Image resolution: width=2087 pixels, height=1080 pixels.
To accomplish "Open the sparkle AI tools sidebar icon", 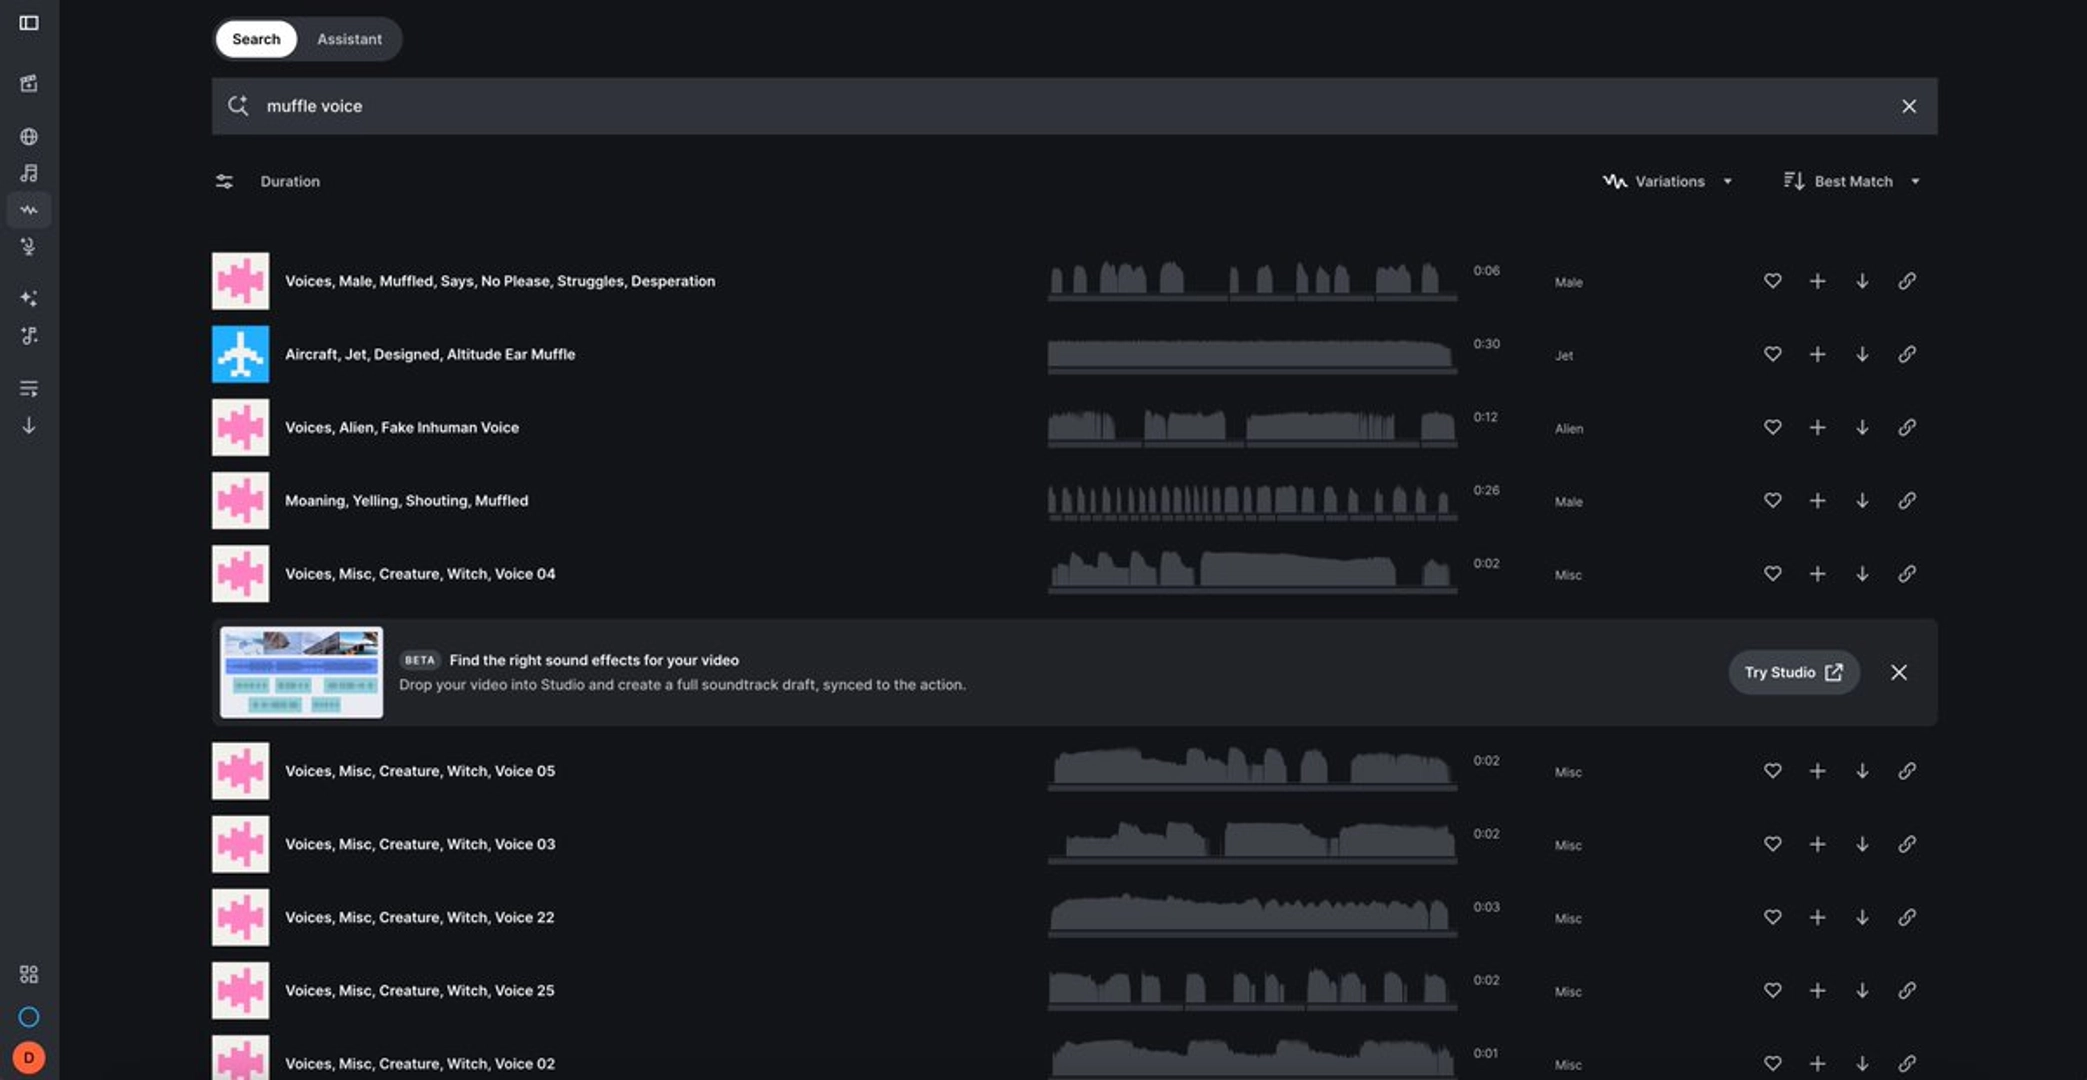I will click(29, 298).
